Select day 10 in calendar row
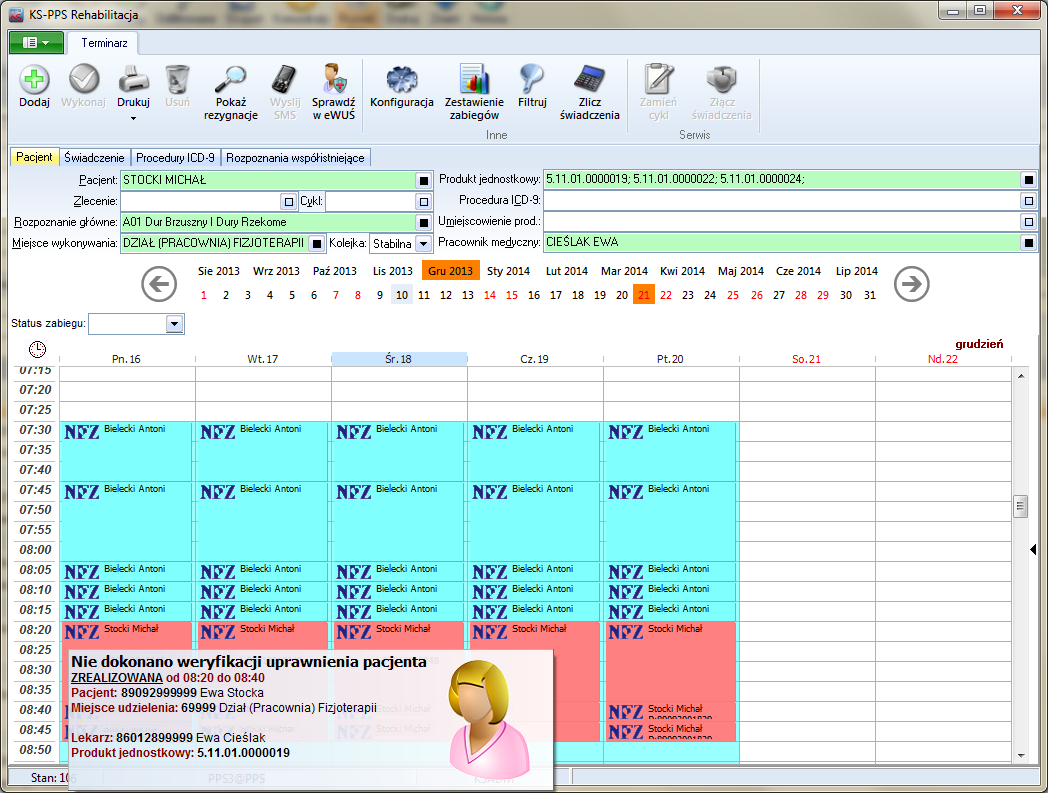Viewport: 1048px width, 793px height. (401, 295)
